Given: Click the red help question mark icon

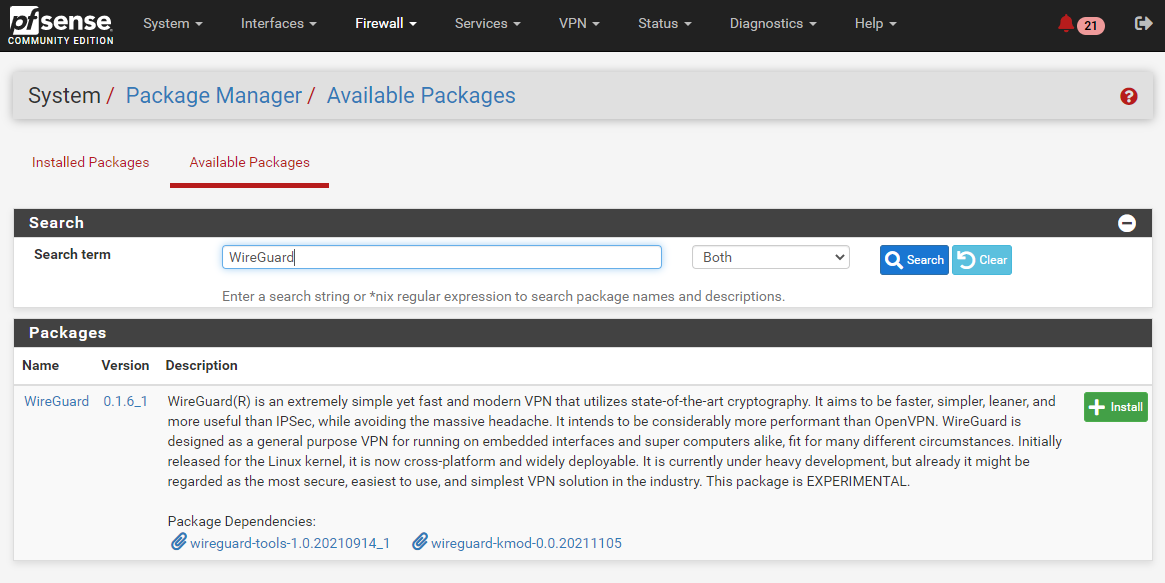Looking at the screenshot, I should coord(1129,96).
